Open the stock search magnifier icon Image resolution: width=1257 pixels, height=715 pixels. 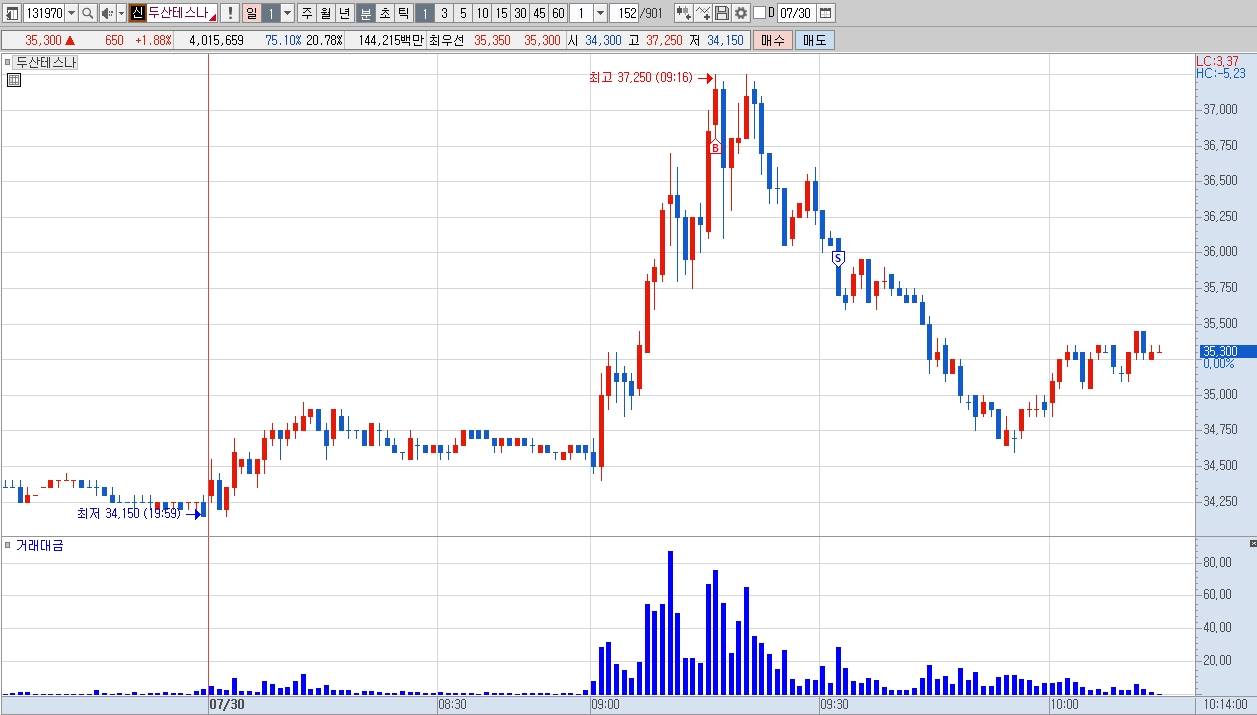pyautogui.click(x=87, y=13)
